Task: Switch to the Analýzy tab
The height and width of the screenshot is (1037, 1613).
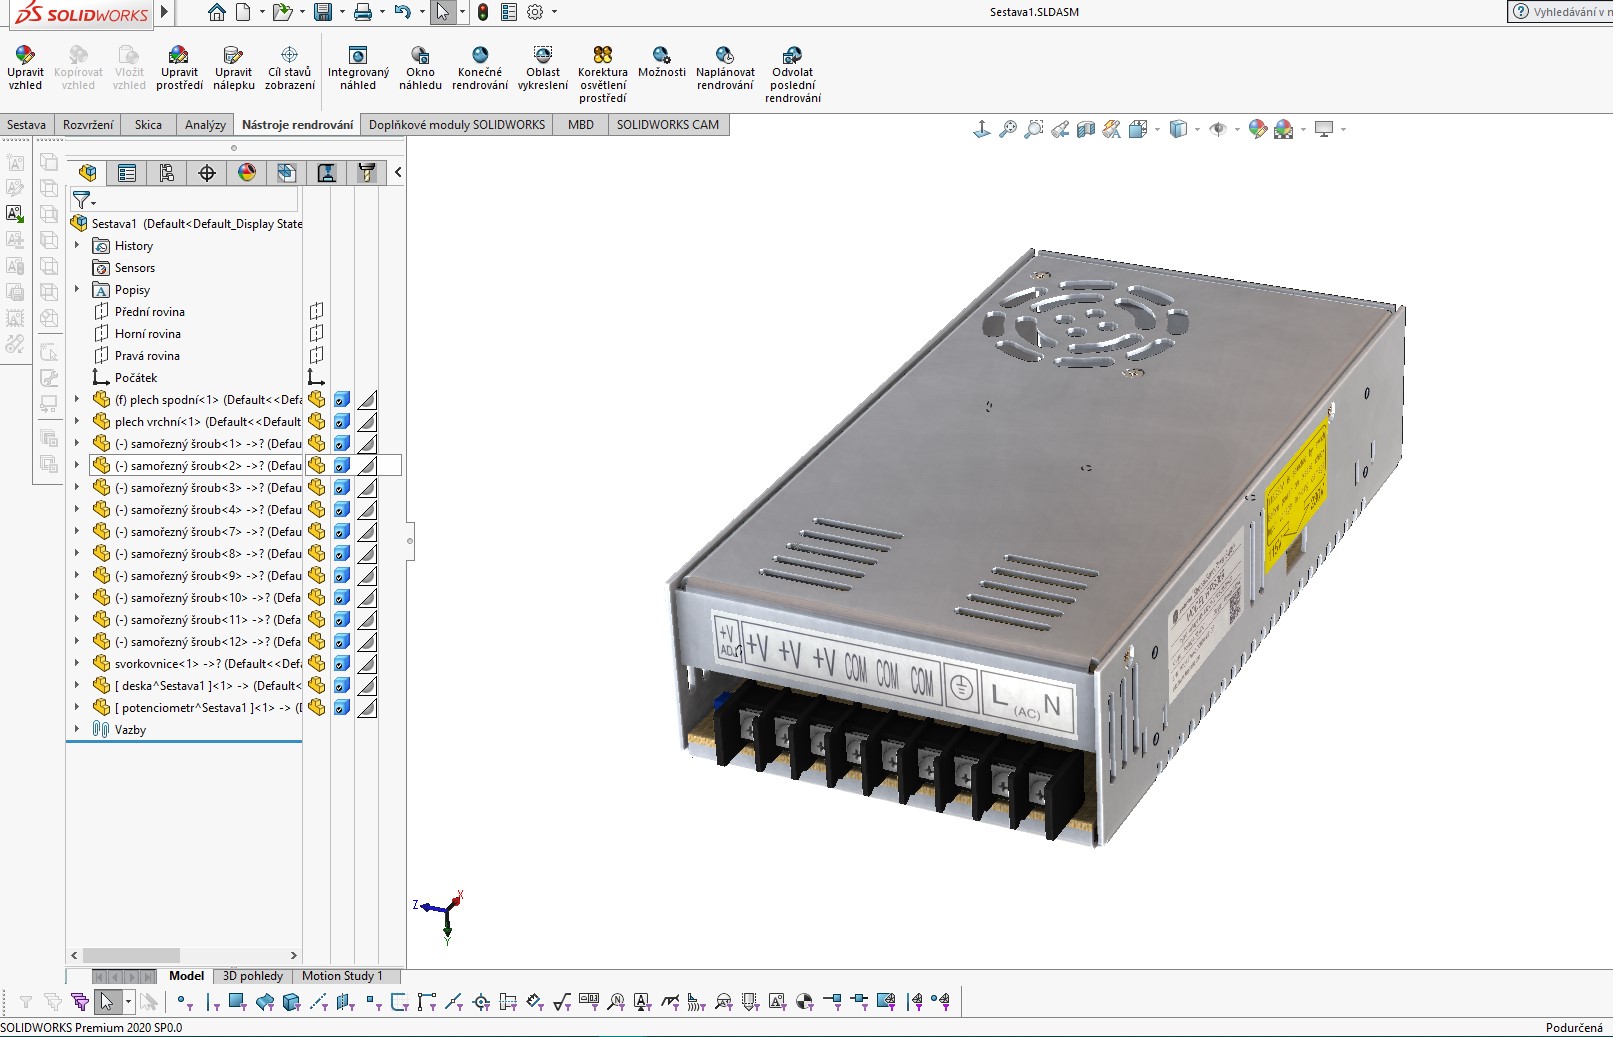Action: click(x=205, y=125)
